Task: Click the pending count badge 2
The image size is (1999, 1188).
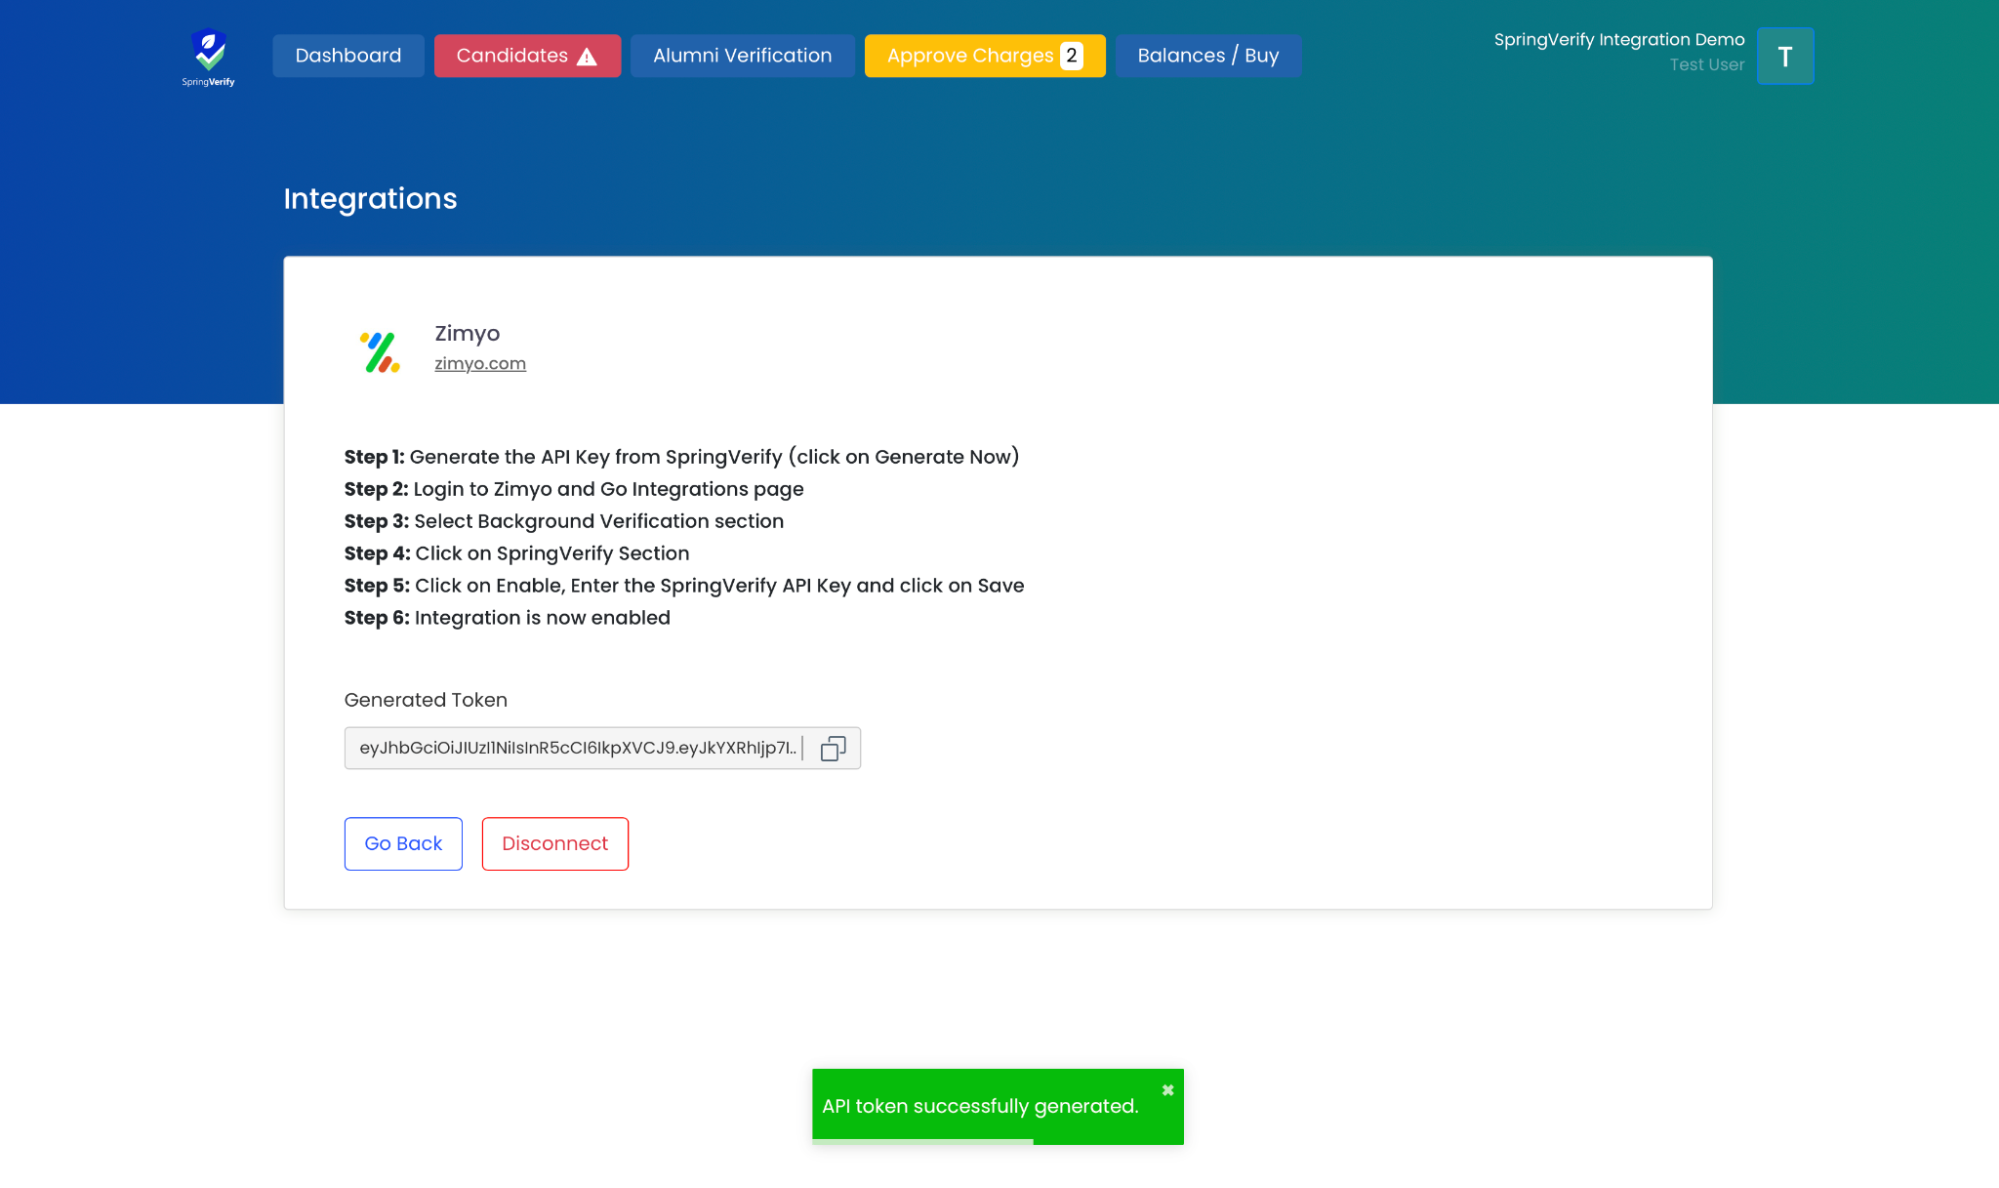Action: click(x=1071, y=56)
